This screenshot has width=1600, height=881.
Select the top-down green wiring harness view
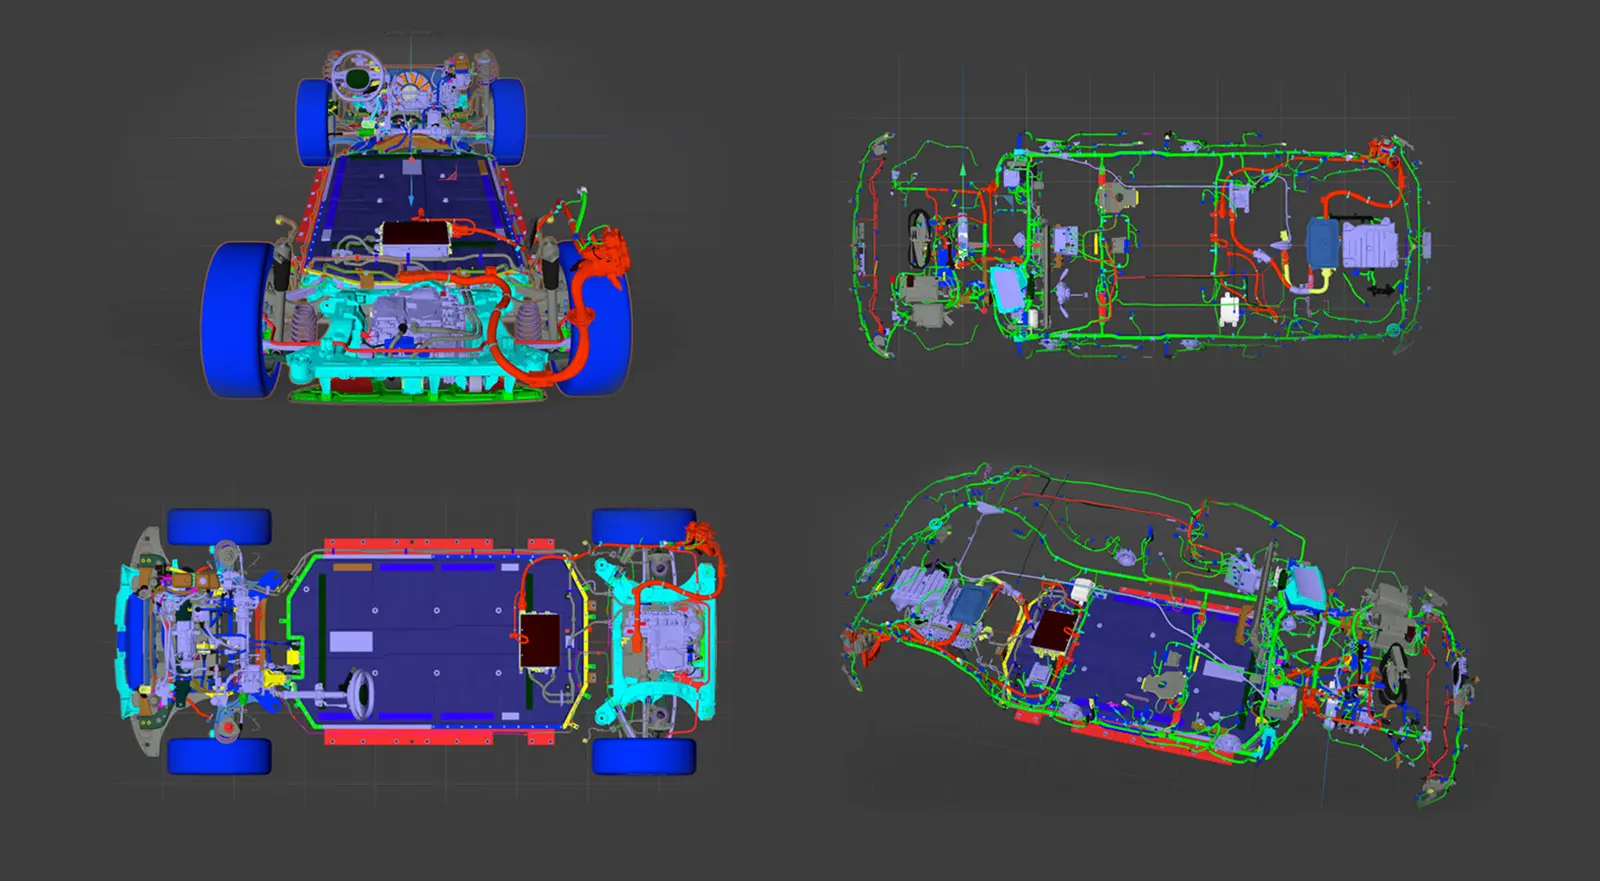click(x=1140, y=244)
